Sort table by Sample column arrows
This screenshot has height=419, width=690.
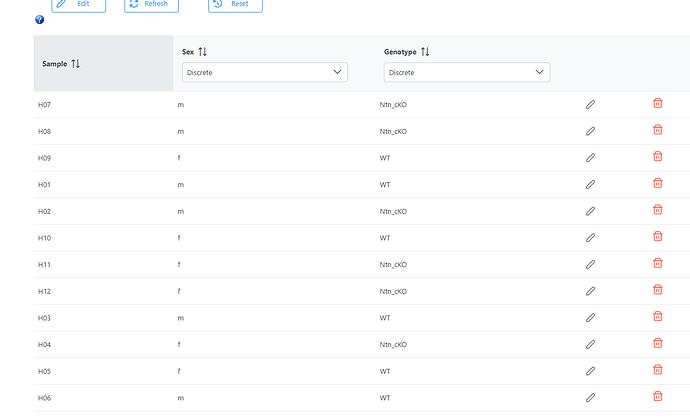[76, 64]
